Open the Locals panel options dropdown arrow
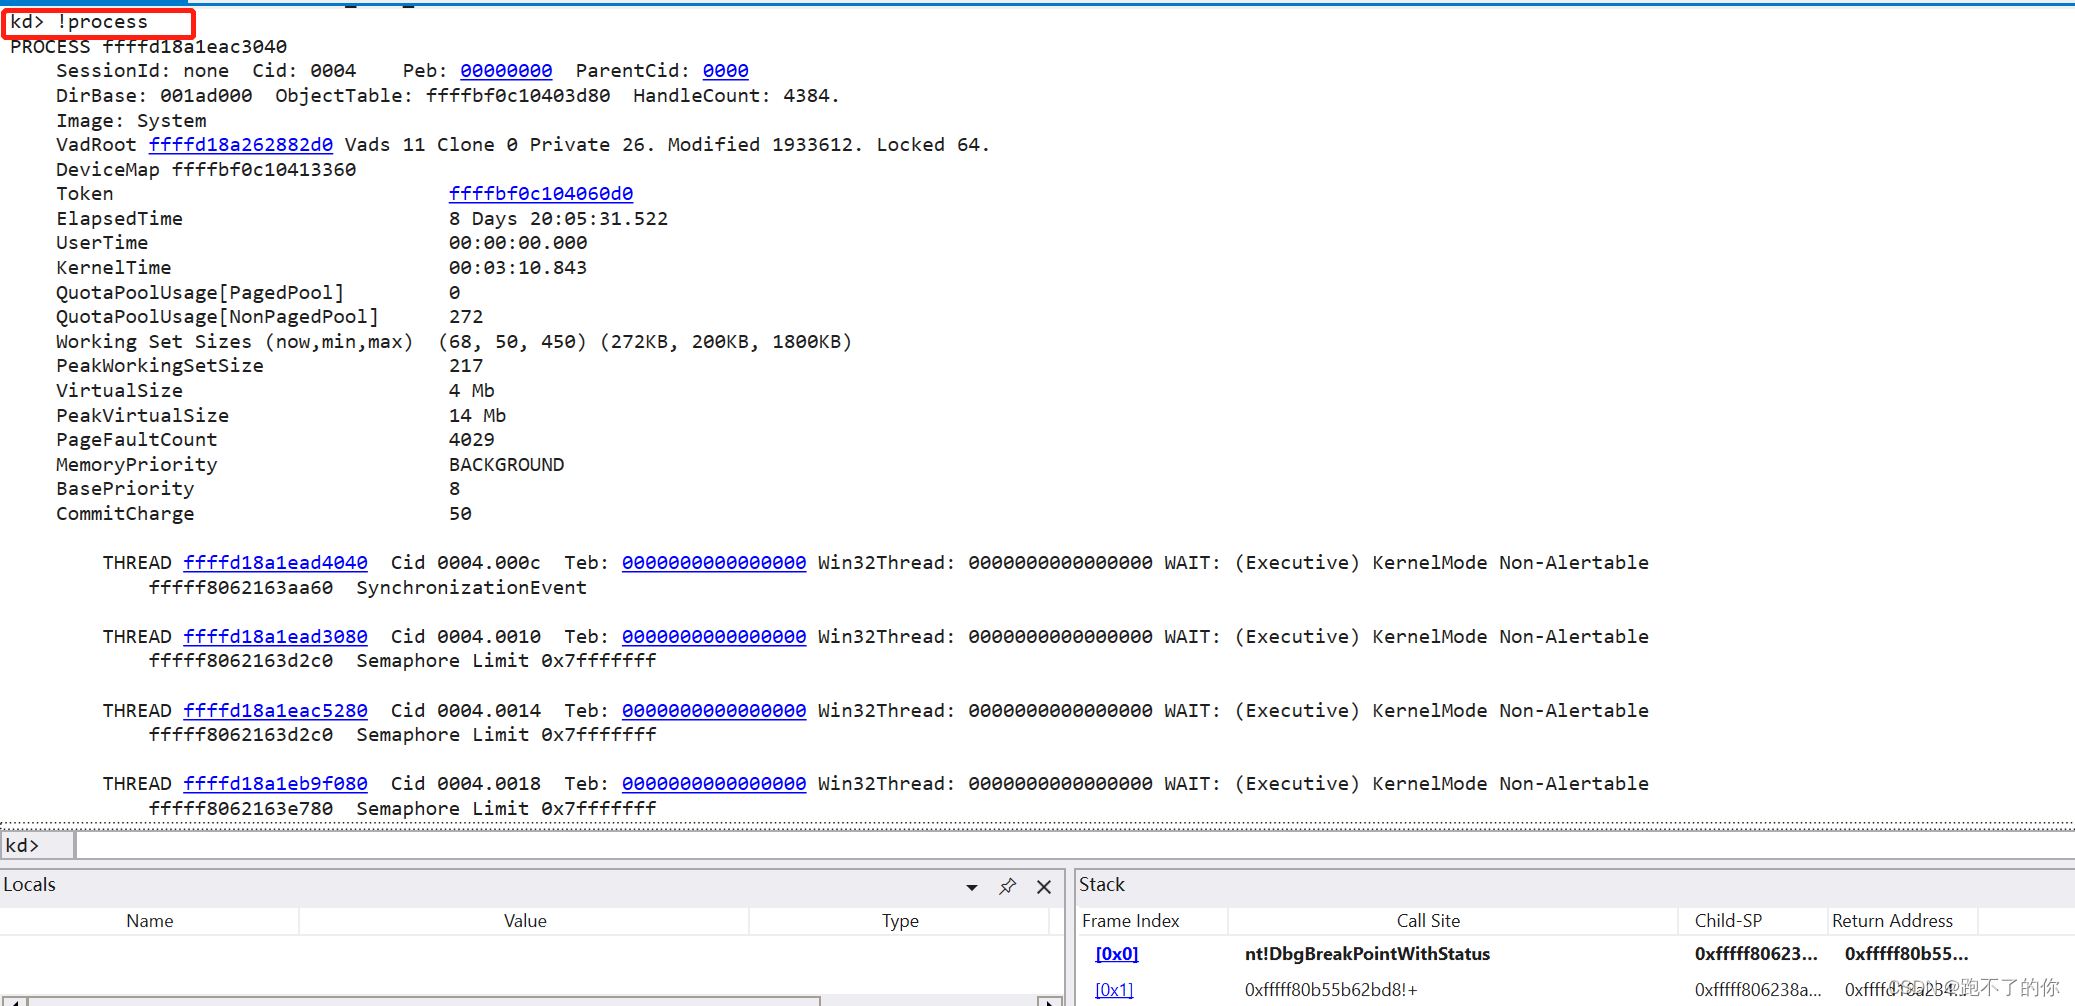Viewport: 2075px width, 1006px height. click(x=971, y=887)
